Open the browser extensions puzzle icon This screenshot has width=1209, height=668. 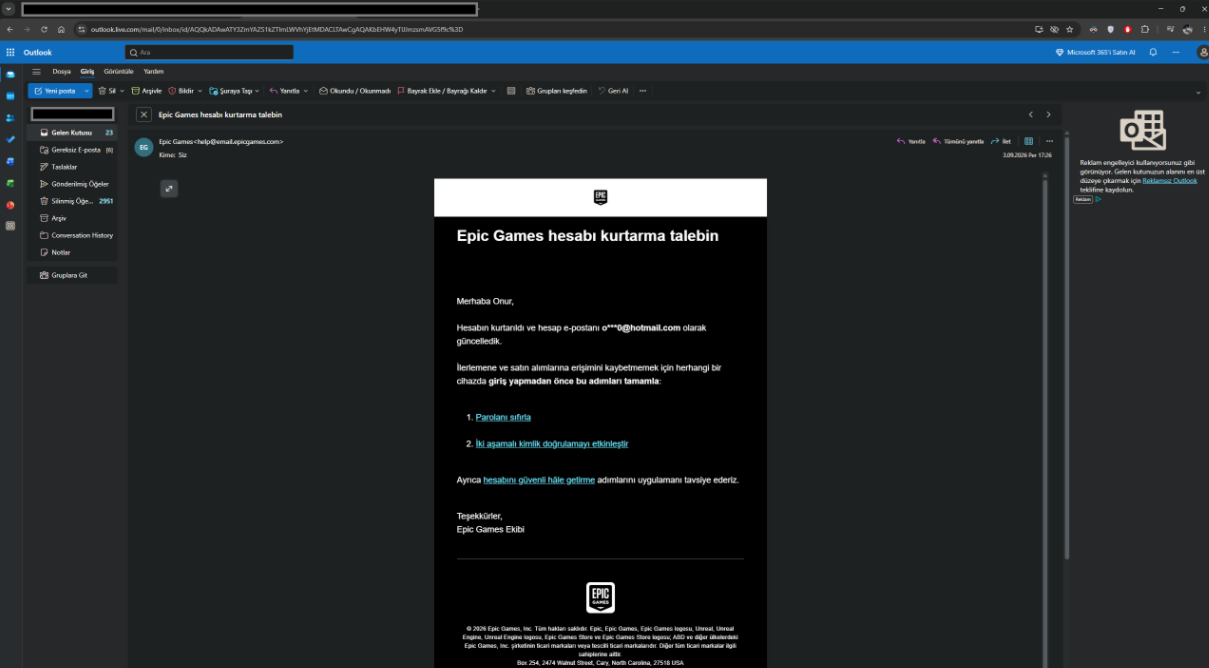1145,29
